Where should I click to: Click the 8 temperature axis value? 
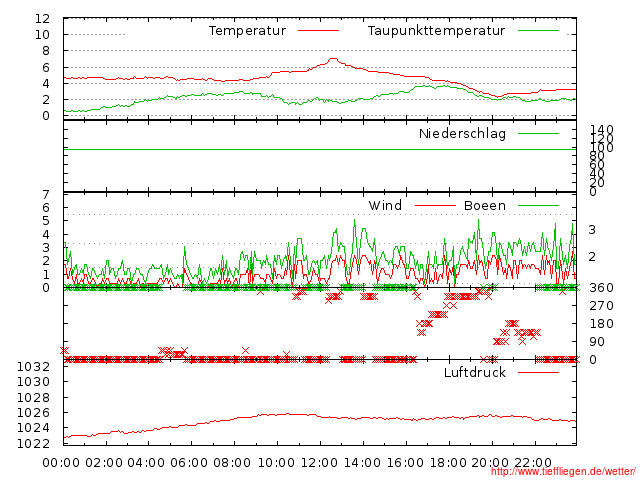click(x=46, y=51)
